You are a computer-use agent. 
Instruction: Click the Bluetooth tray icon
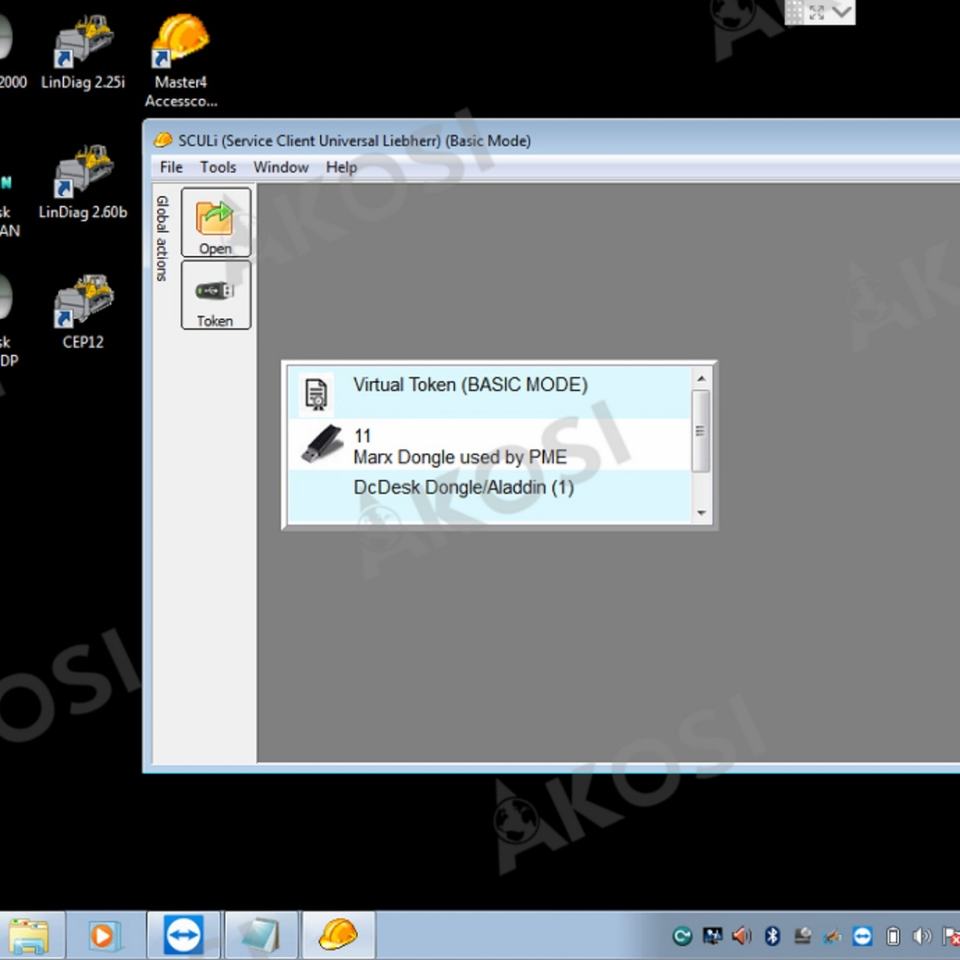point(772,936)
